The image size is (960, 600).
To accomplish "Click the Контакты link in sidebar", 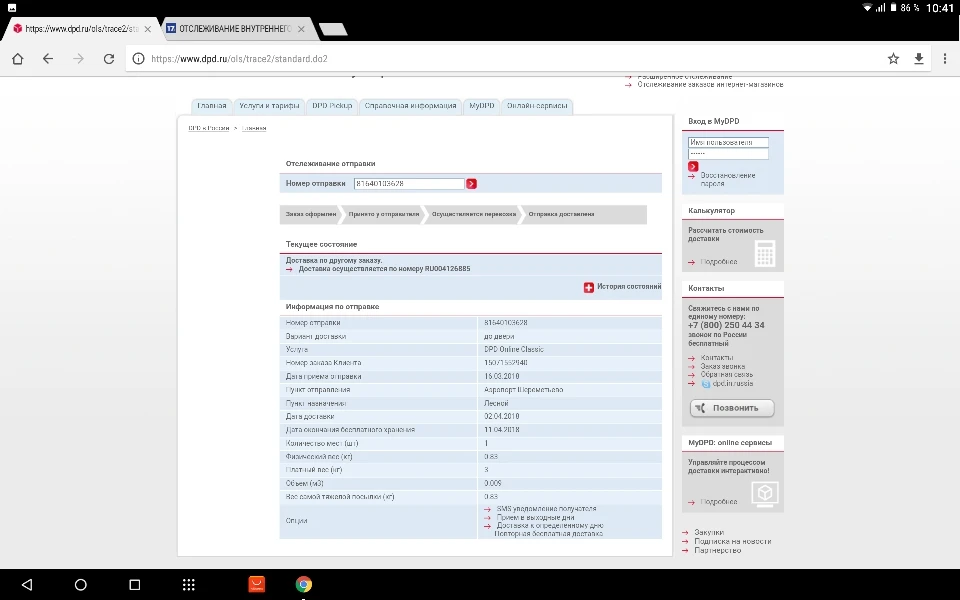I will tap(716, 358).
